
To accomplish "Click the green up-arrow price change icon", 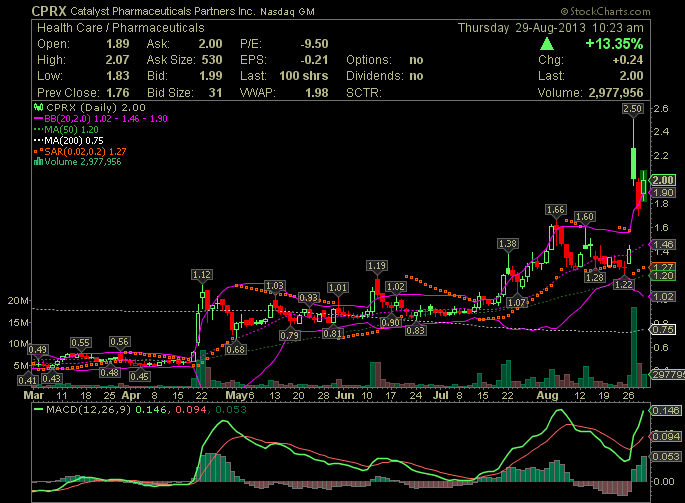I will [x=545, y=44].
